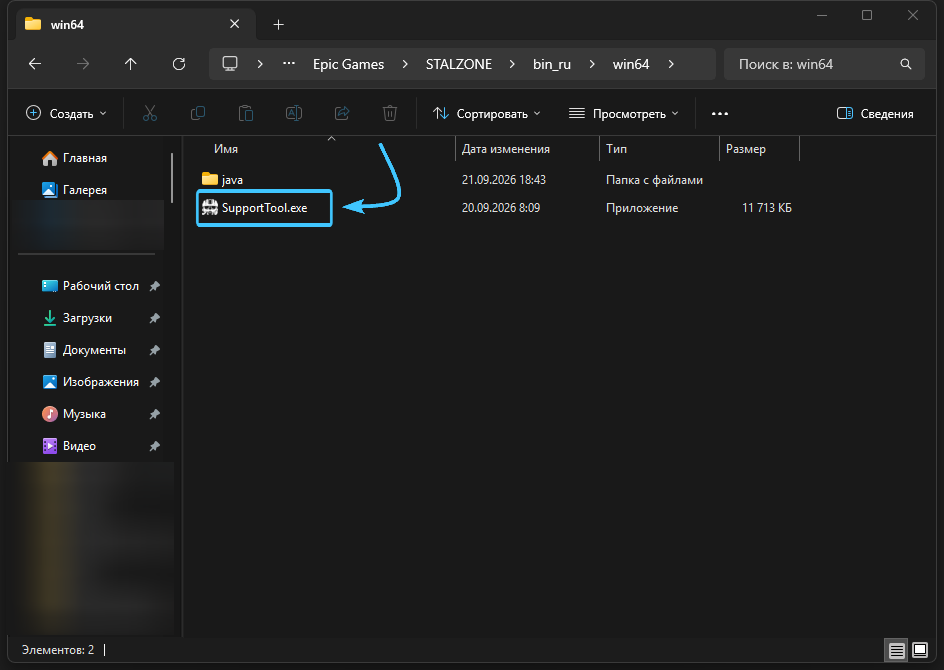
Task: Navigate to STALZONE in breadcrumb path
Action: (459, 64)
